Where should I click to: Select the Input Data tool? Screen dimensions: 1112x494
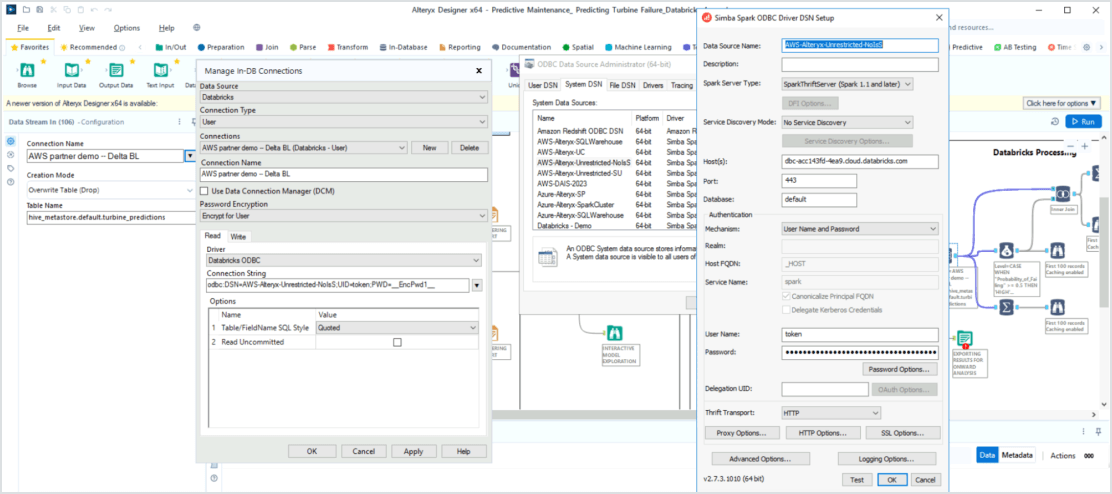point(71,70)
